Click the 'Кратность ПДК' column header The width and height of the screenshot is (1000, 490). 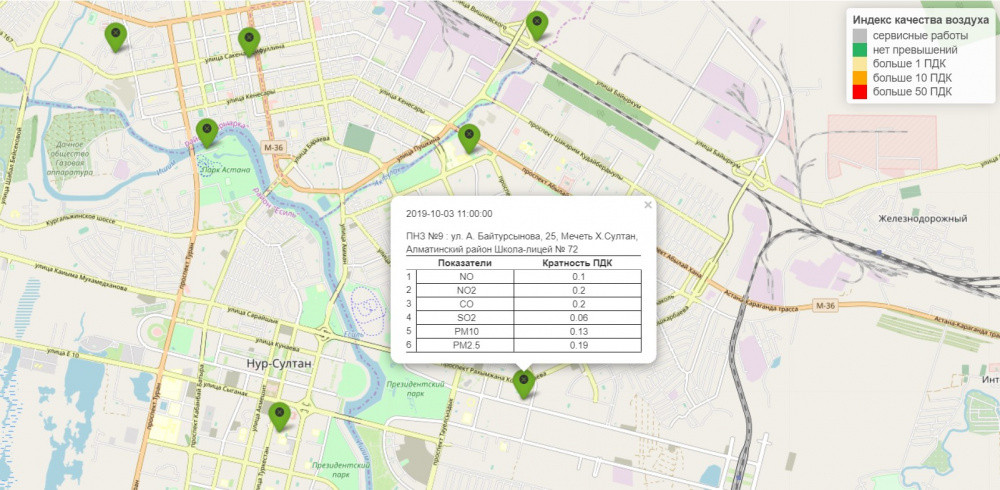pos(577,263)
